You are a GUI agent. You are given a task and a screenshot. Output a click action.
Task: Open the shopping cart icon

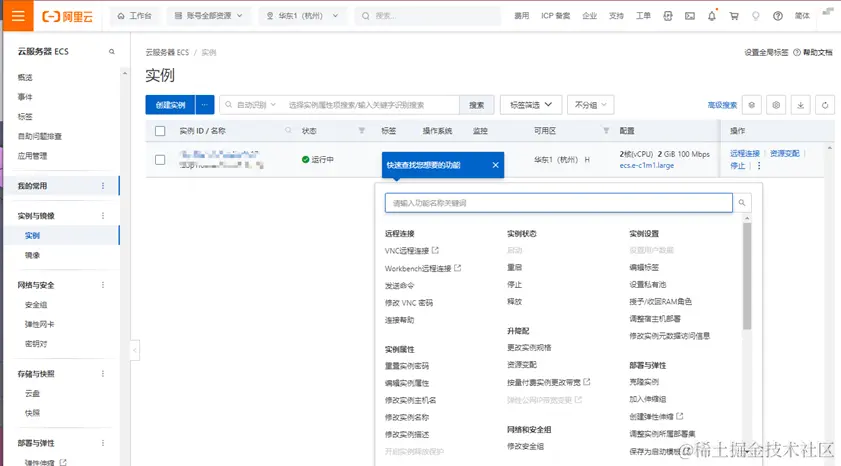tap(734, 16)
